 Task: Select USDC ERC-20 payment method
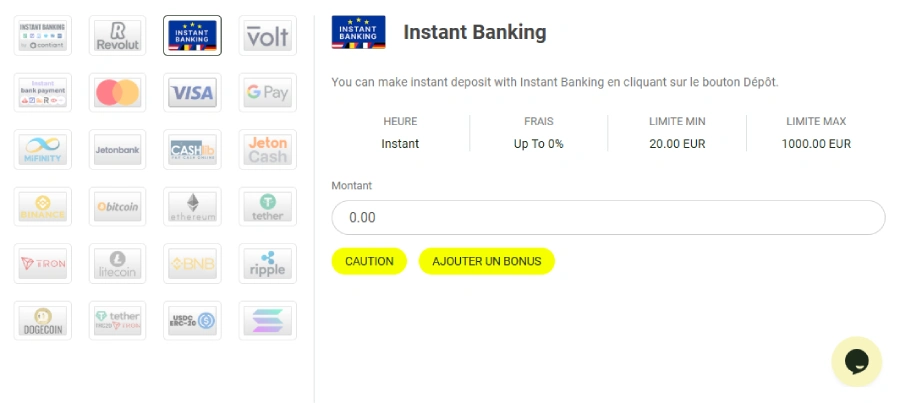(192, 321)
